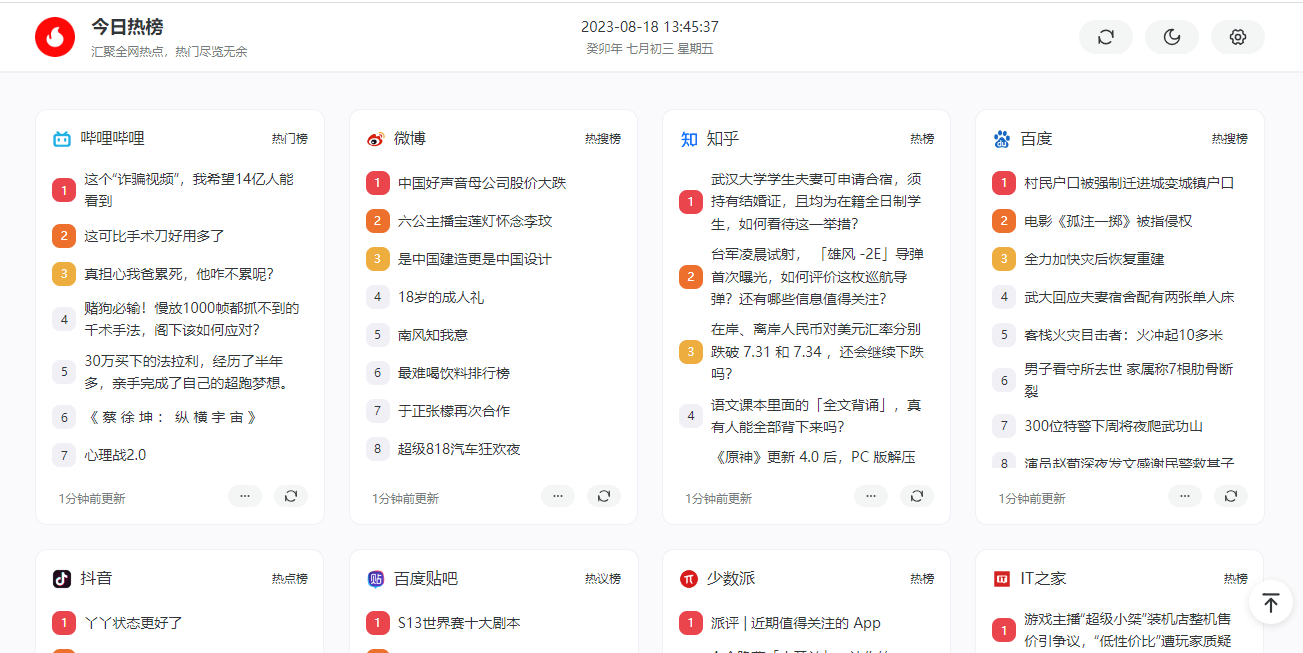This screenshot has height=653, width=1303.
Task: Open Bilibili item 这可比手术刀好用多了
Action: pyautogui.click(x=154, y=236)
